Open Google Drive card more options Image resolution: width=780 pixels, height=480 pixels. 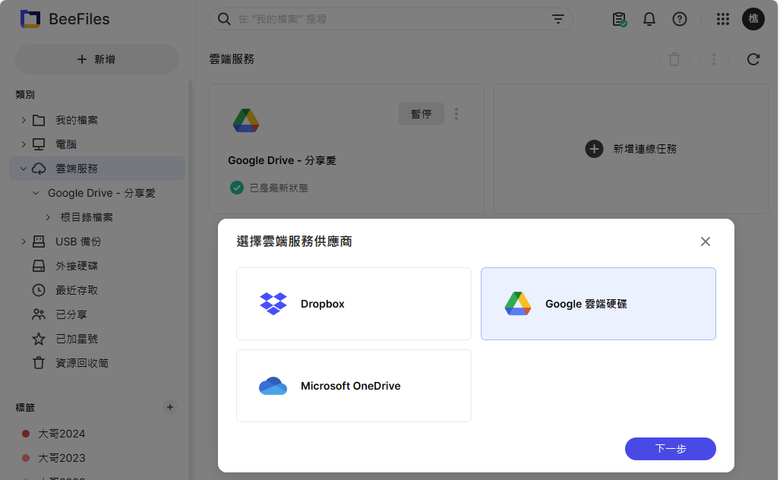click(456, 114)
